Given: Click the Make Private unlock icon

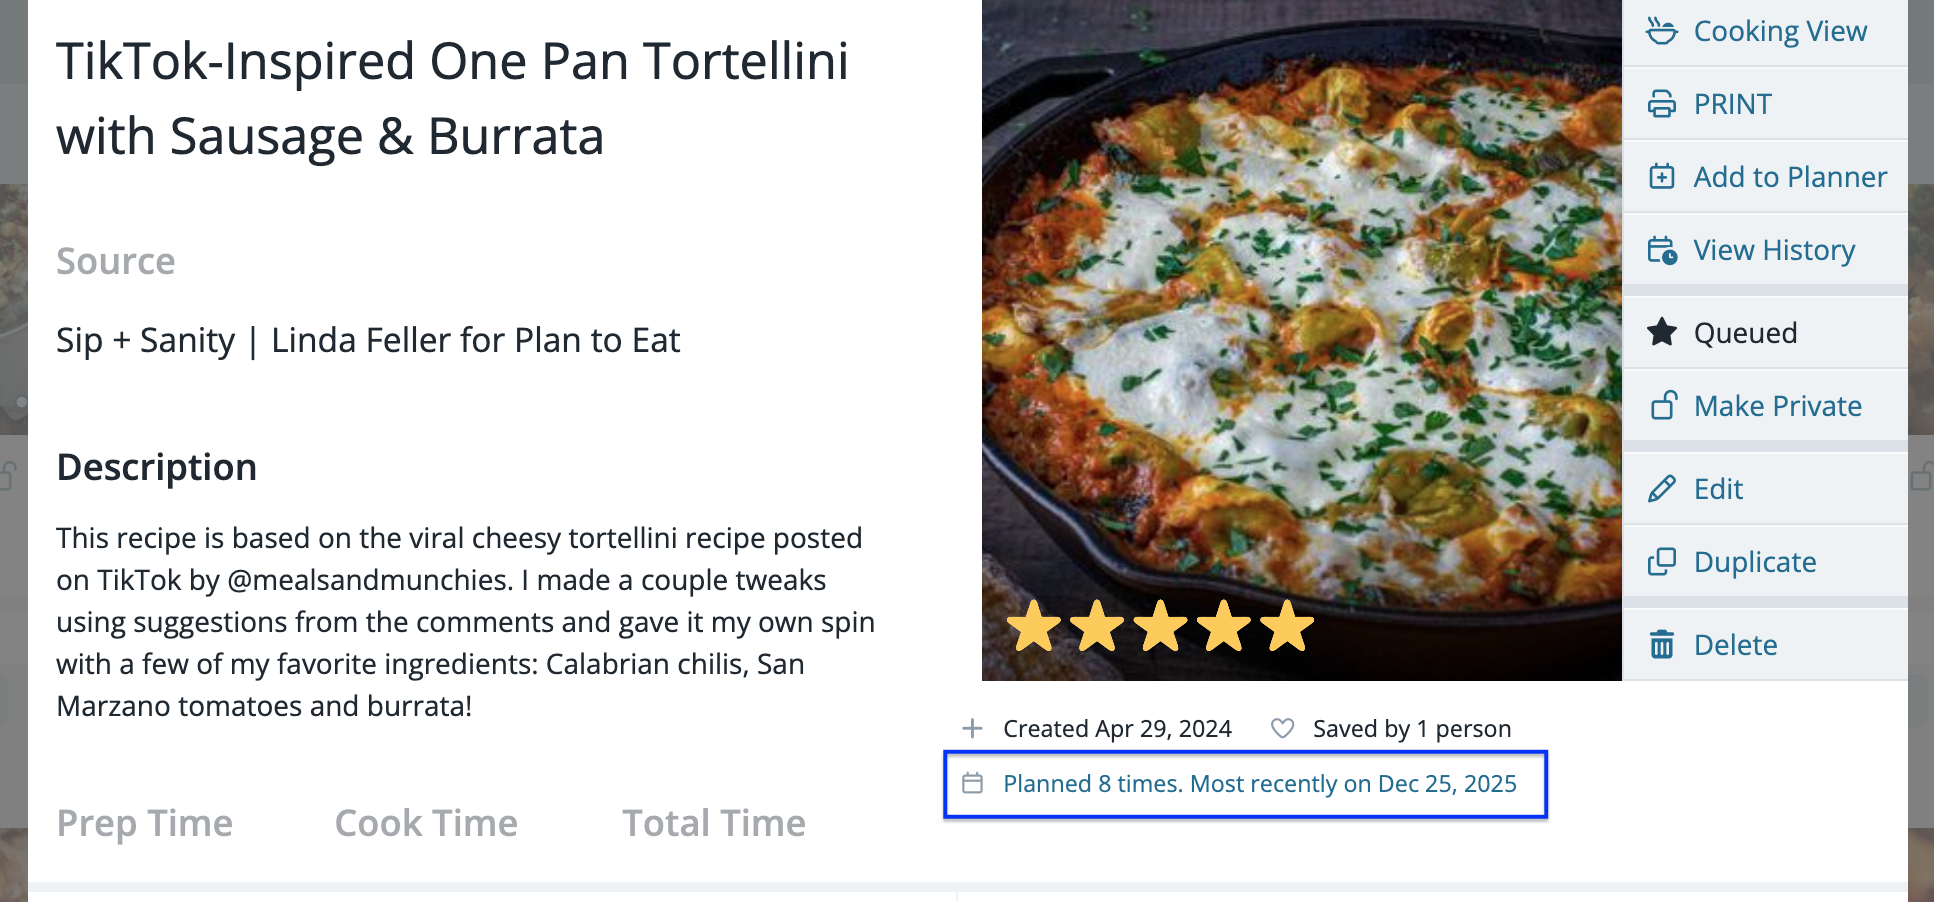Looking at the screenshot, I should click(x=1663, y=405).
